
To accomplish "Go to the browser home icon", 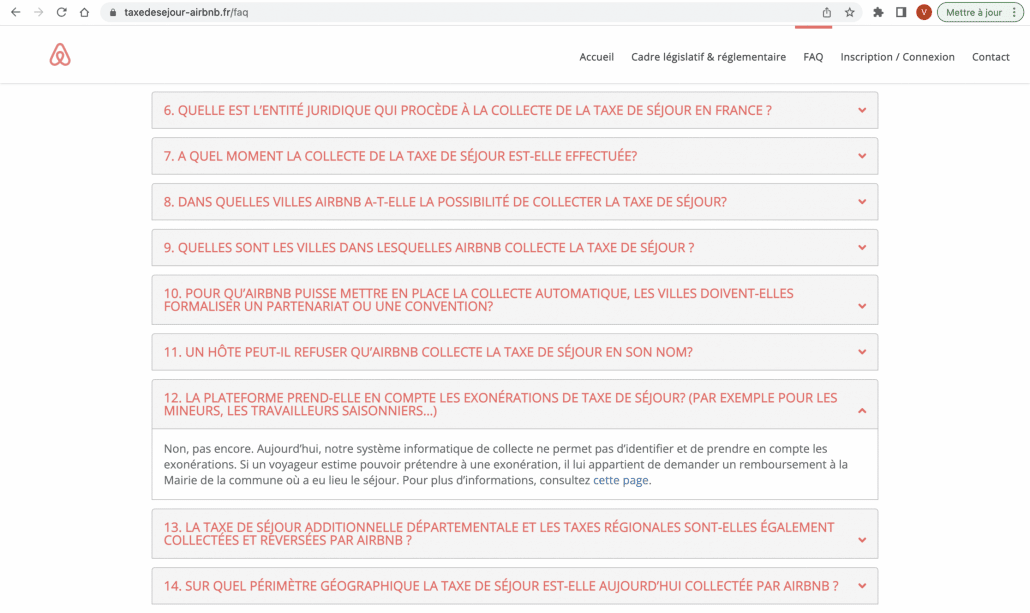I will pos(84,12).
